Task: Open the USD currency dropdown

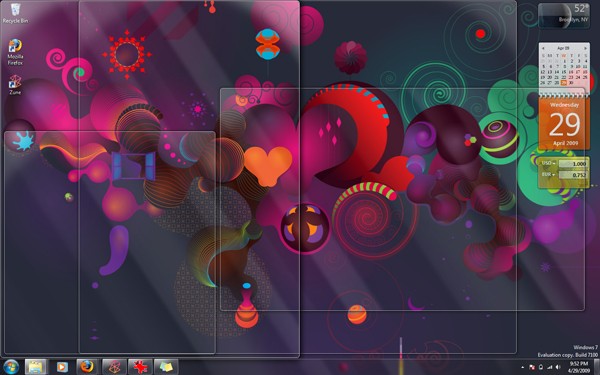Action: point(548,163)
